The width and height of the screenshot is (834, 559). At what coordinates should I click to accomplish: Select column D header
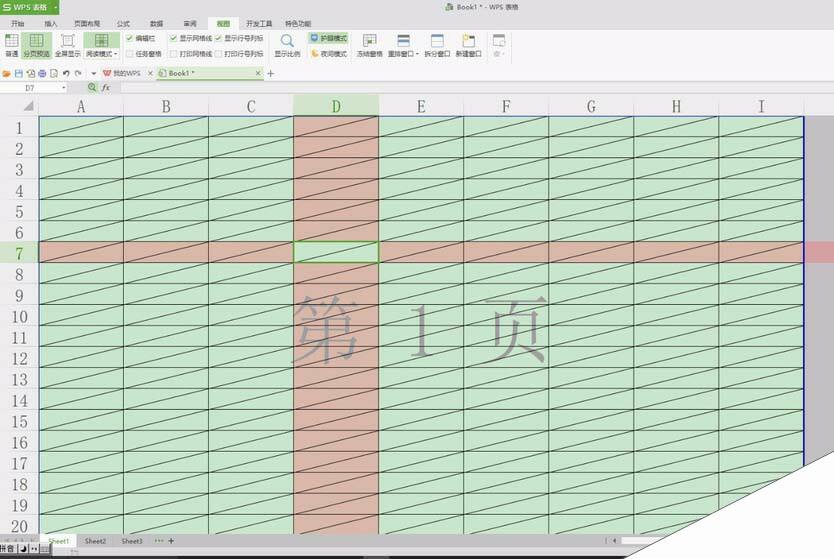336,106
